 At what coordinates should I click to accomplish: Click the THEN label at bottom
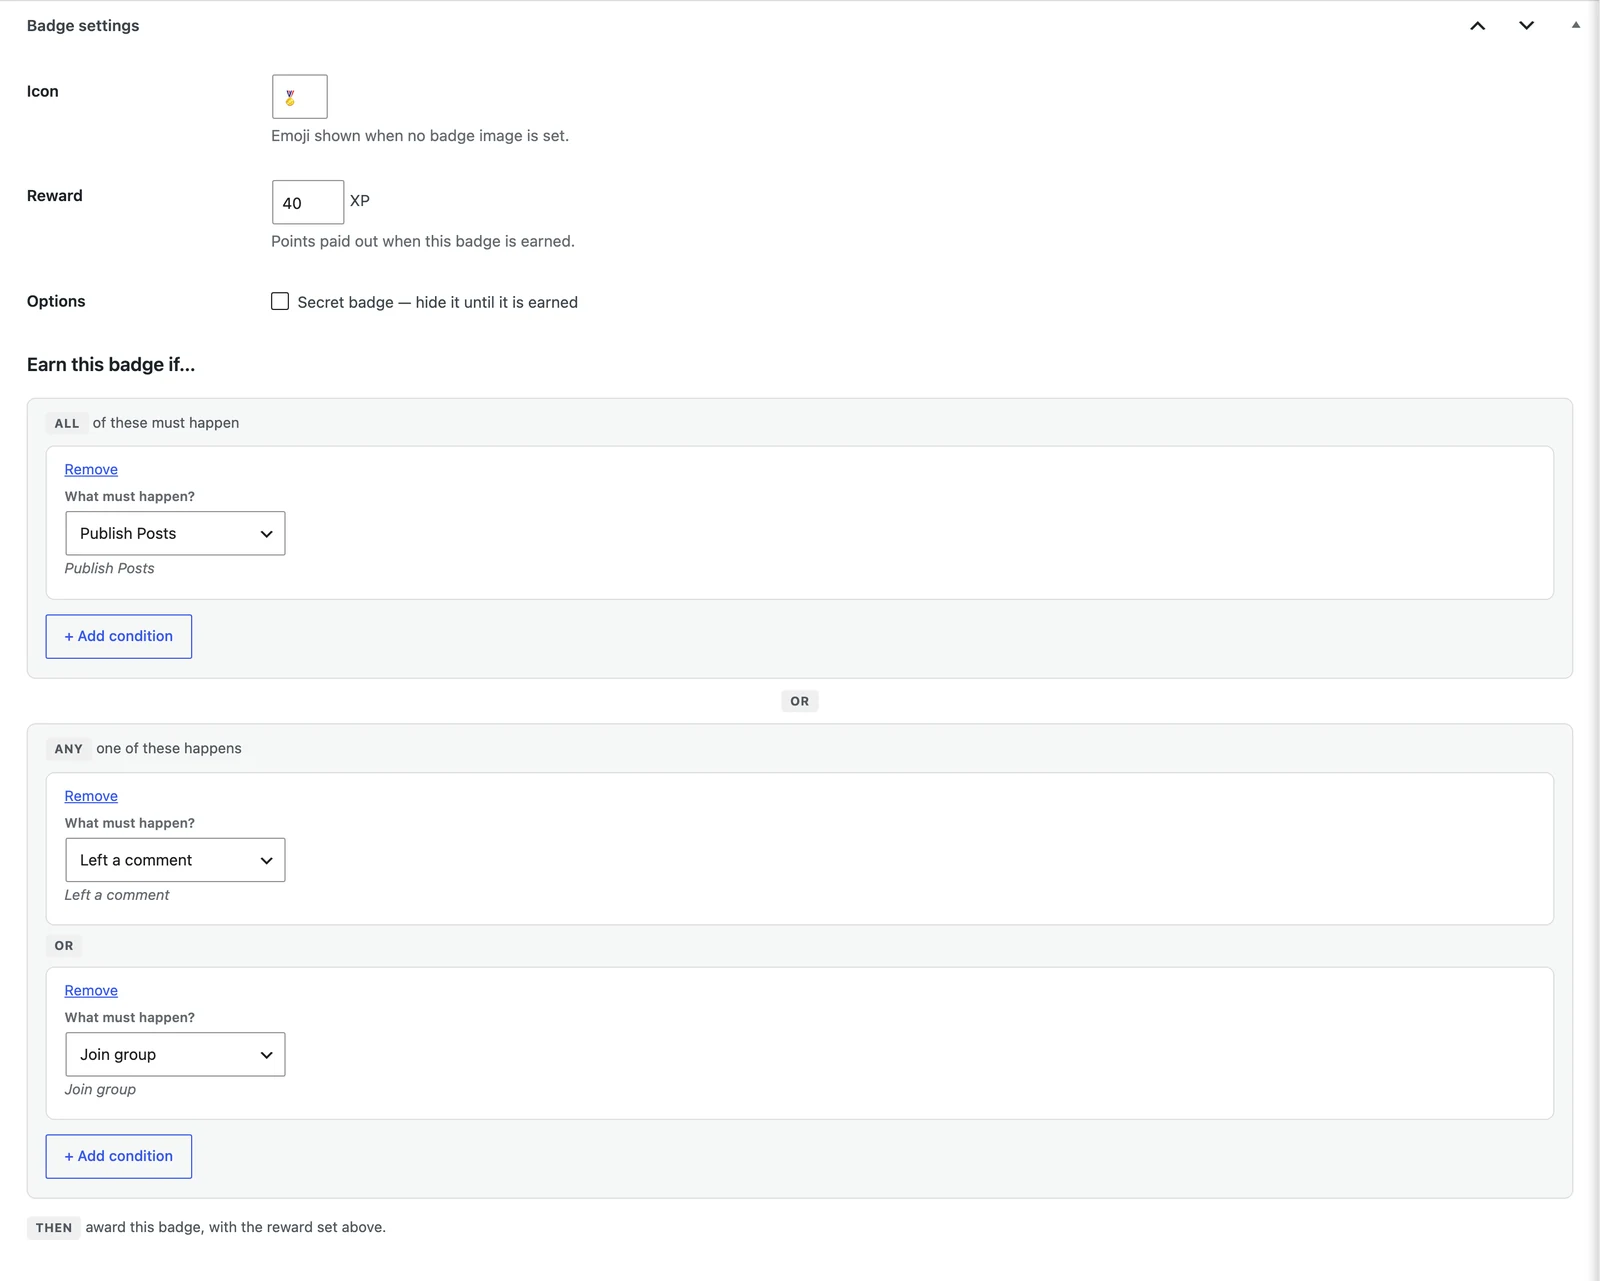[54, 1227]
